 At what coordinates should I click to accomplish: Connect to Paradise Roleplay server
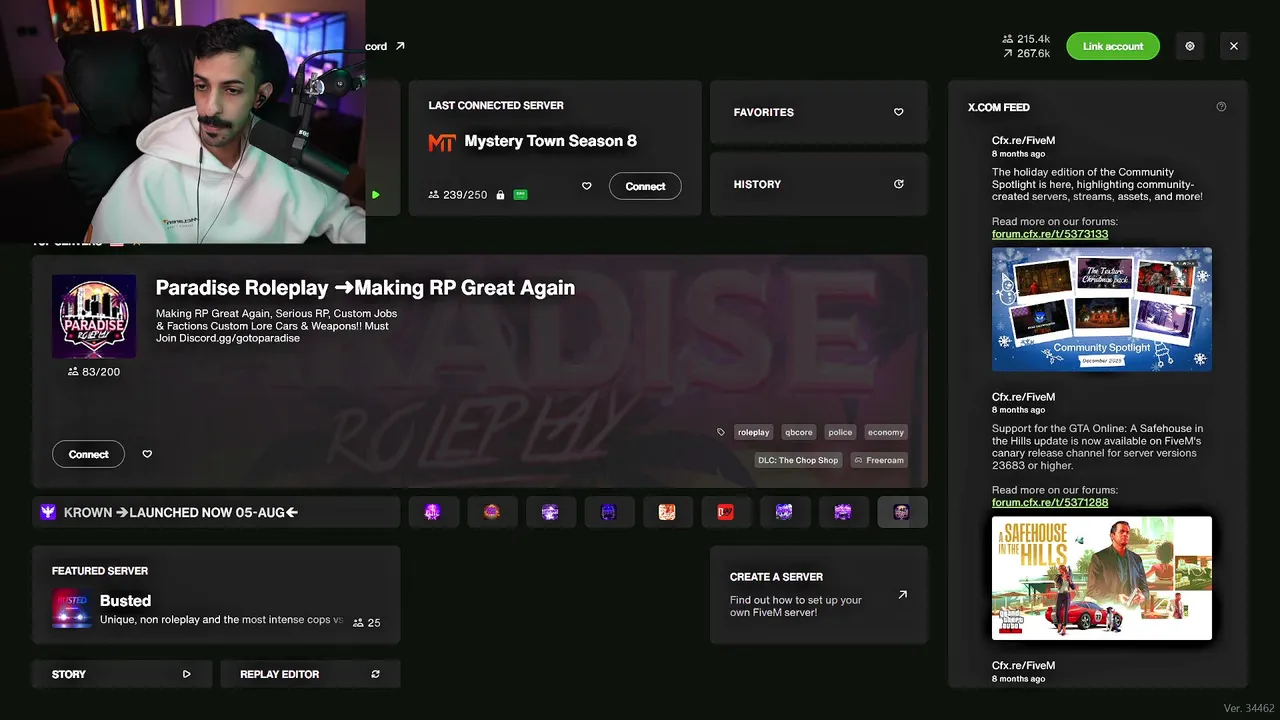88,454
